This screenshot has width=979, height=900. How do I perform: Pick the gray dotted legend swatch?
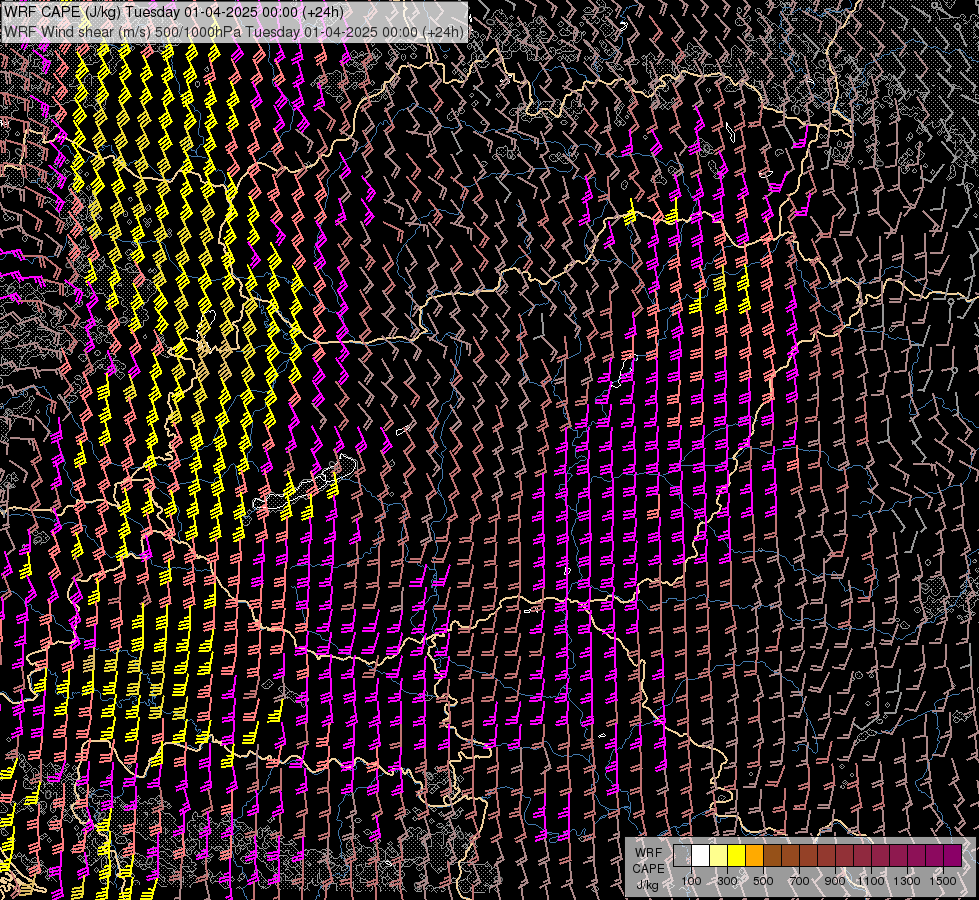tap(682, 856)
